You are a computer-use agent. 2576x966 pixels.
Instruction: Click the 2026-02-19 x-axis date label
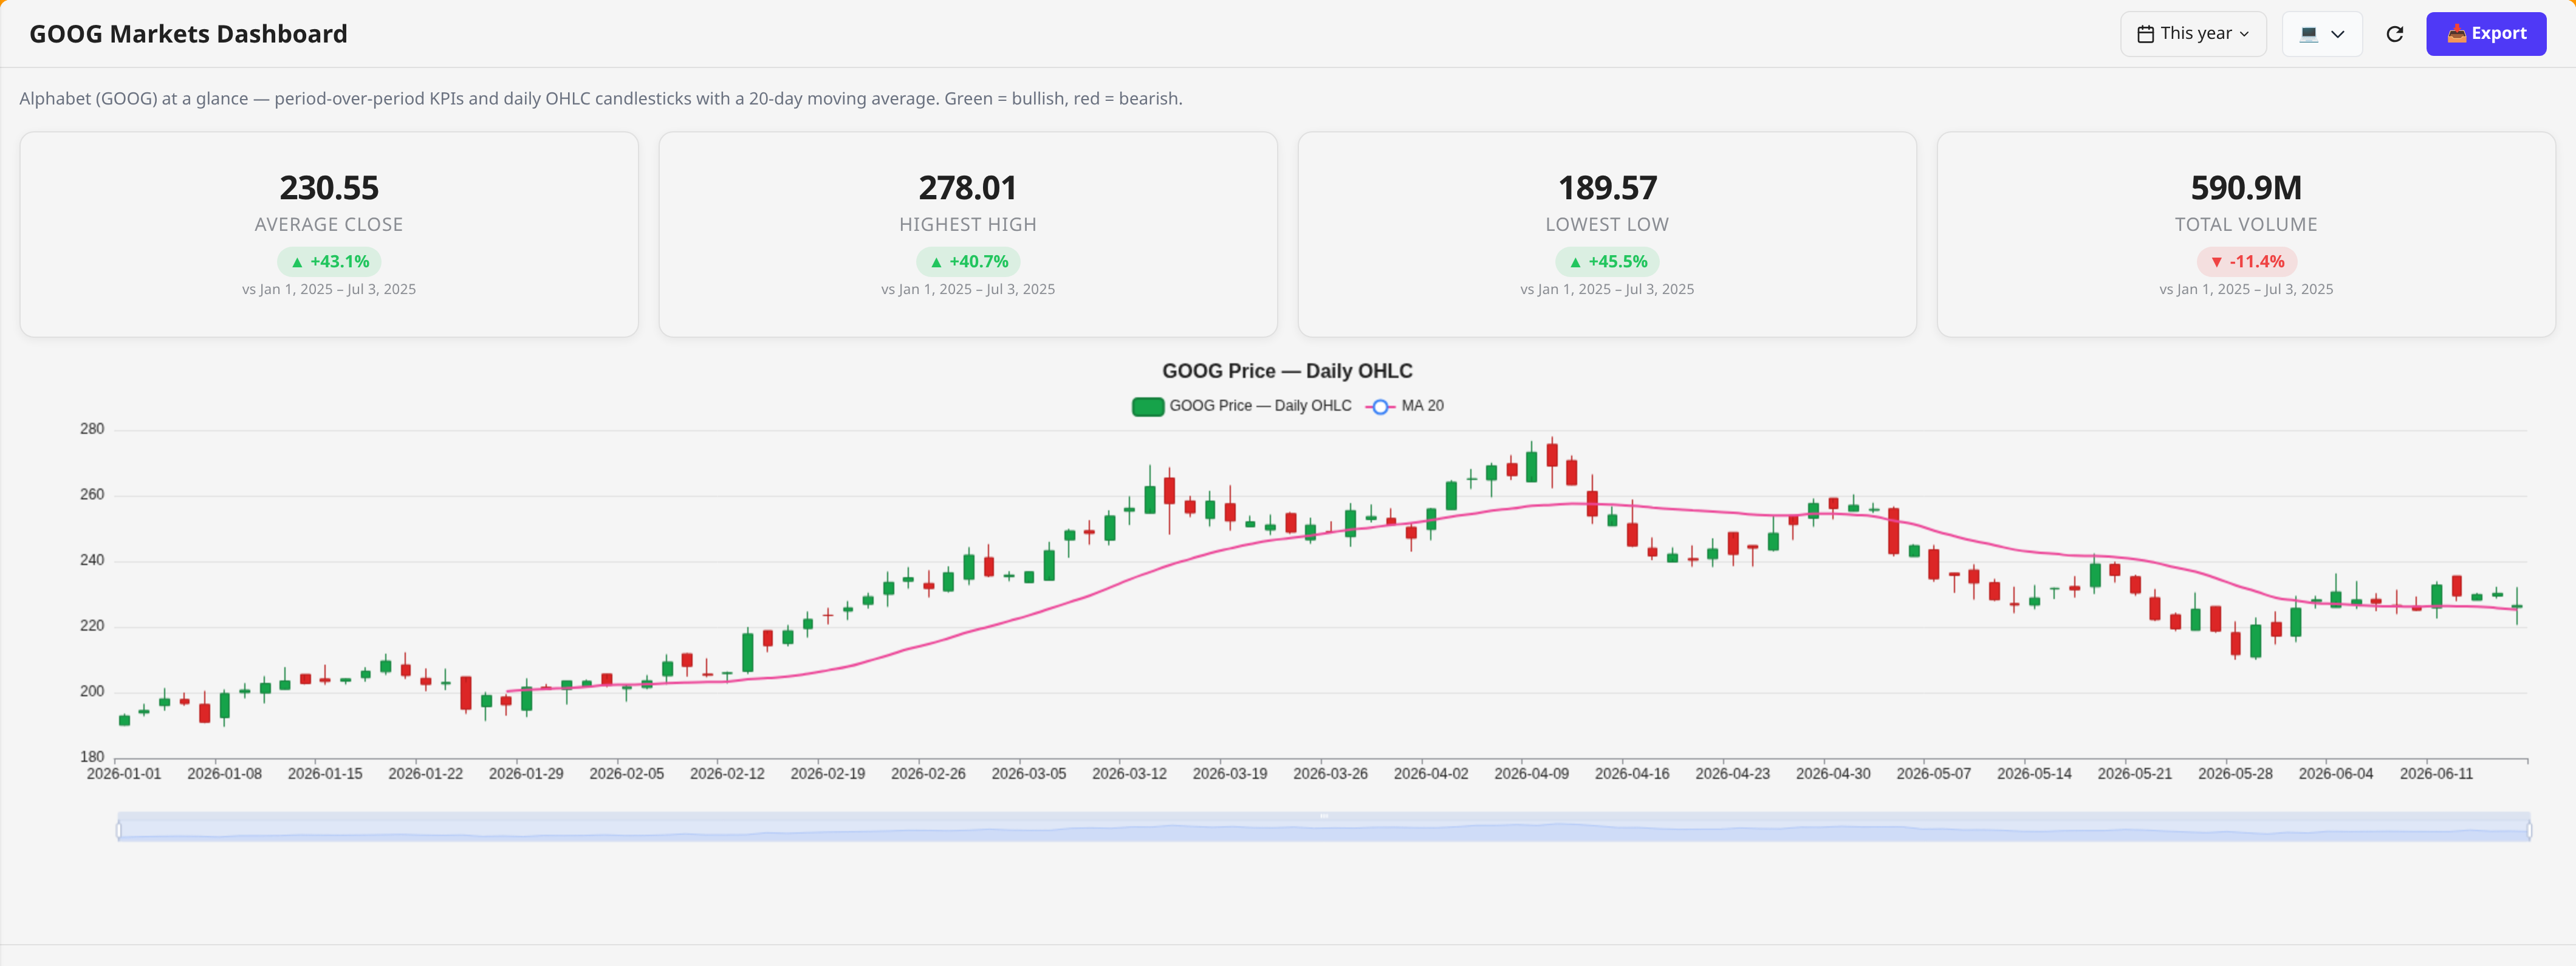click(x=828, y=774)
